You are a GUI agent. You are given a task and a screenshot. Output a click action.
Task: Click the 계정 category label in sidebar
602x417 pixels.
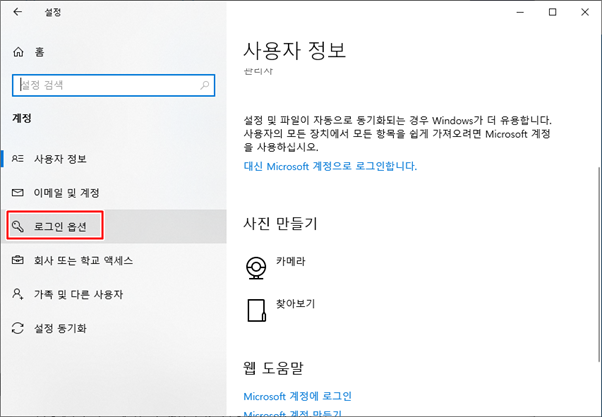(x=22, y=118)
